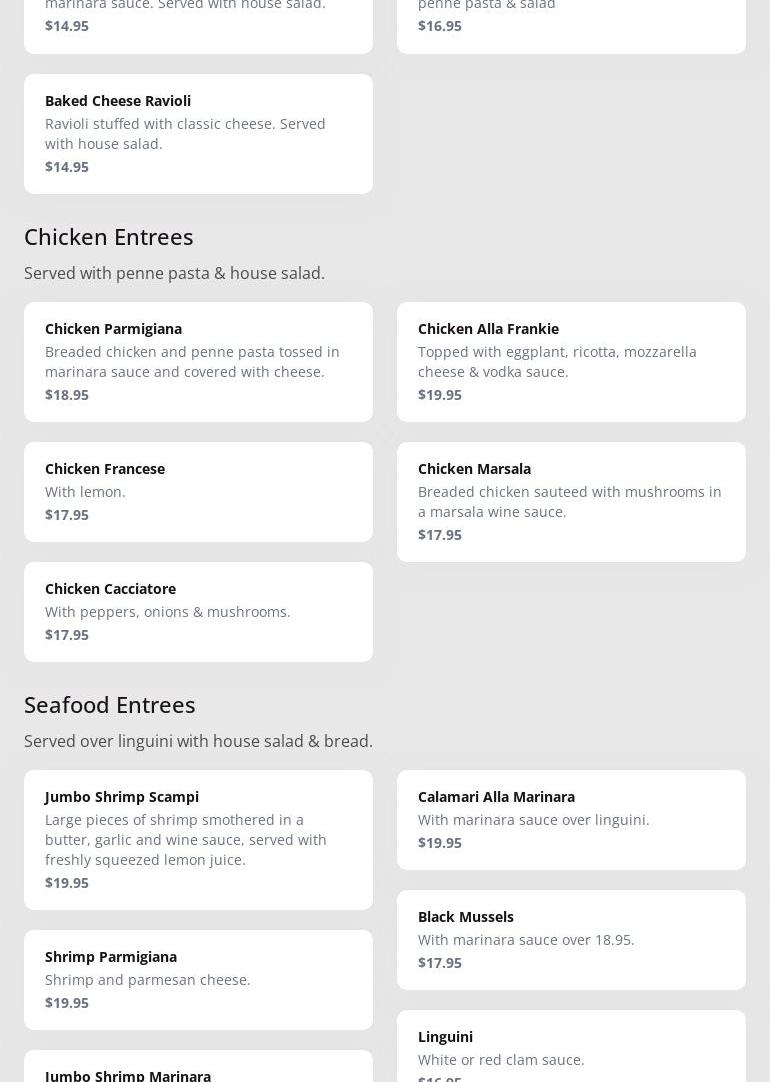Viewport: 770px width, 1082px height.
Task: Pick the Jumbo Shrimp Scampi entree
Action: tap(198, 839)
